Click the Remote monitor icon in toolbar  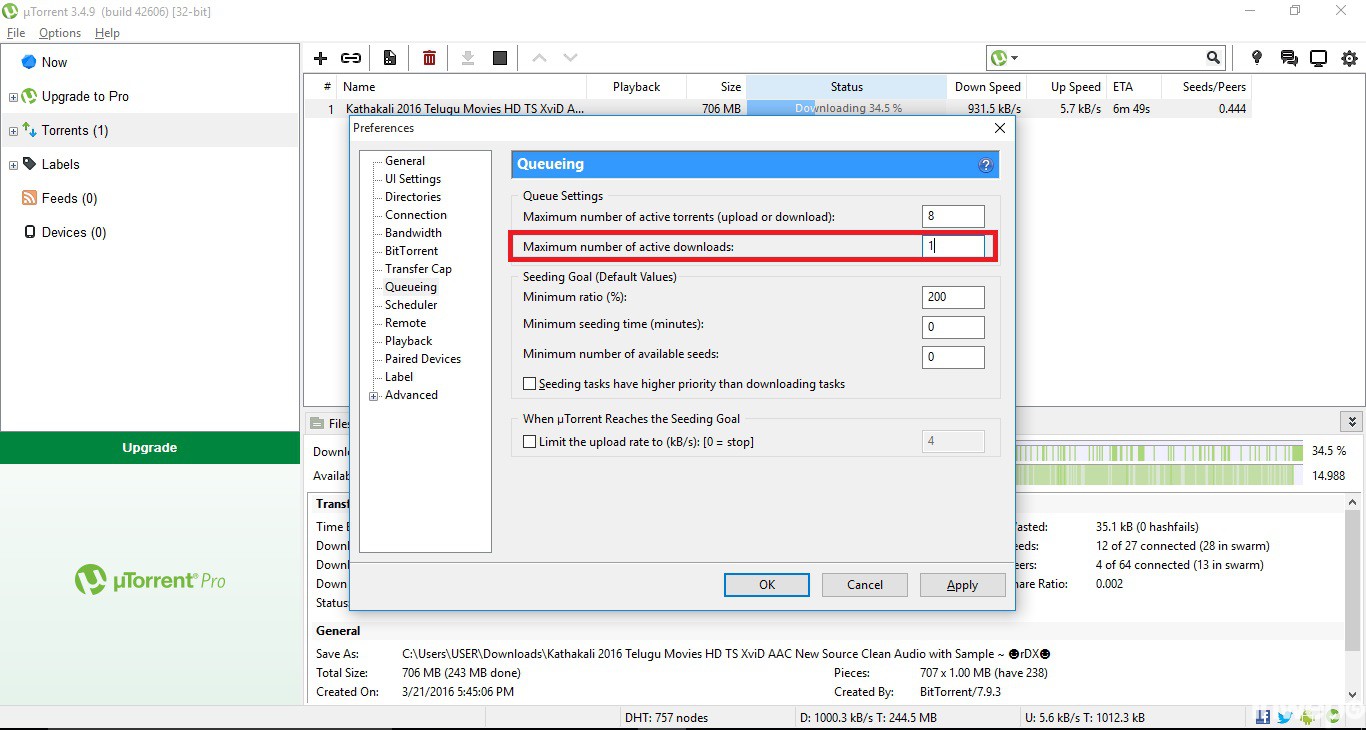pos(1319,58)
